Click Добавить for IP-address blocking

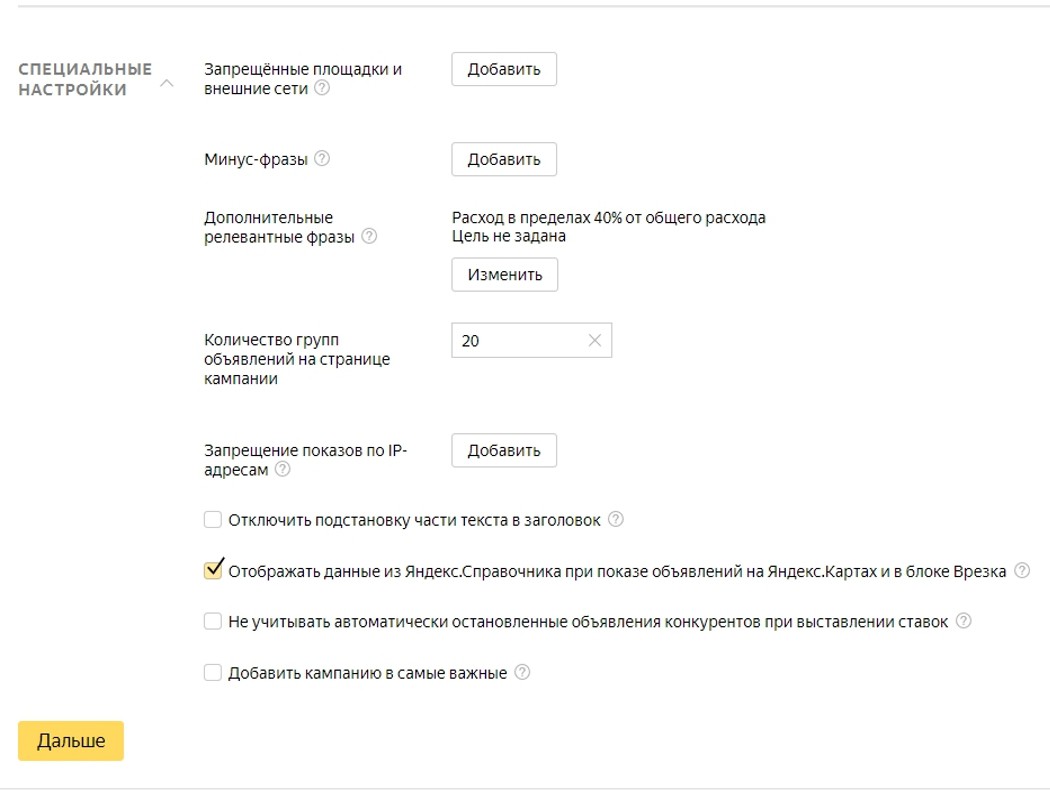click(504, 451)
